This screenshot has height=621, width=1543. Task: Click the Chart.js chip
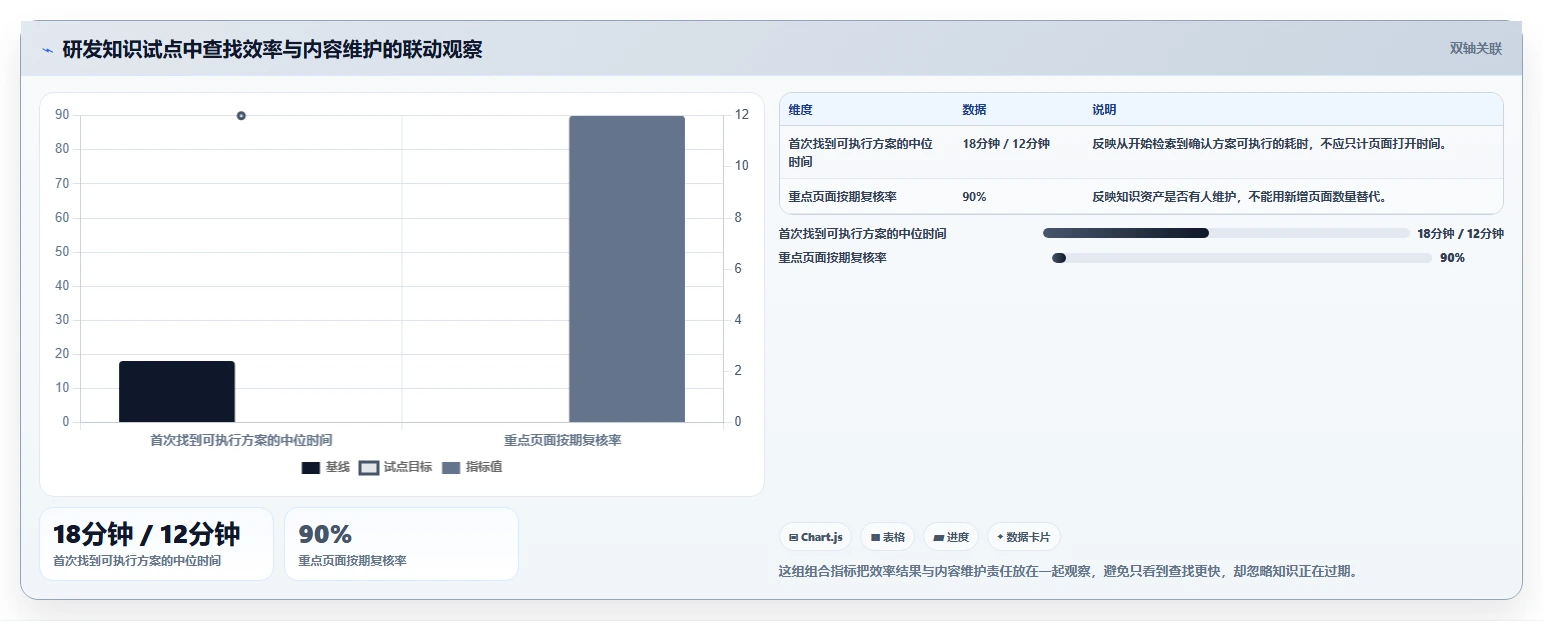pyautogui.click(x=816, y=537)
